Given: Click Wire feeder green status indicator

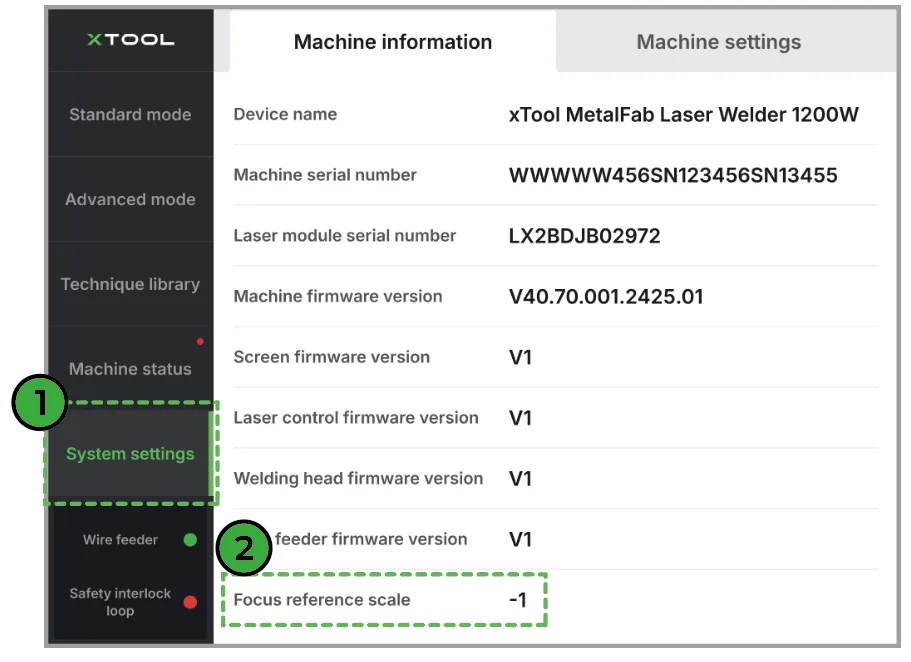Looking at the screenshot, I should tap(190, 540).
